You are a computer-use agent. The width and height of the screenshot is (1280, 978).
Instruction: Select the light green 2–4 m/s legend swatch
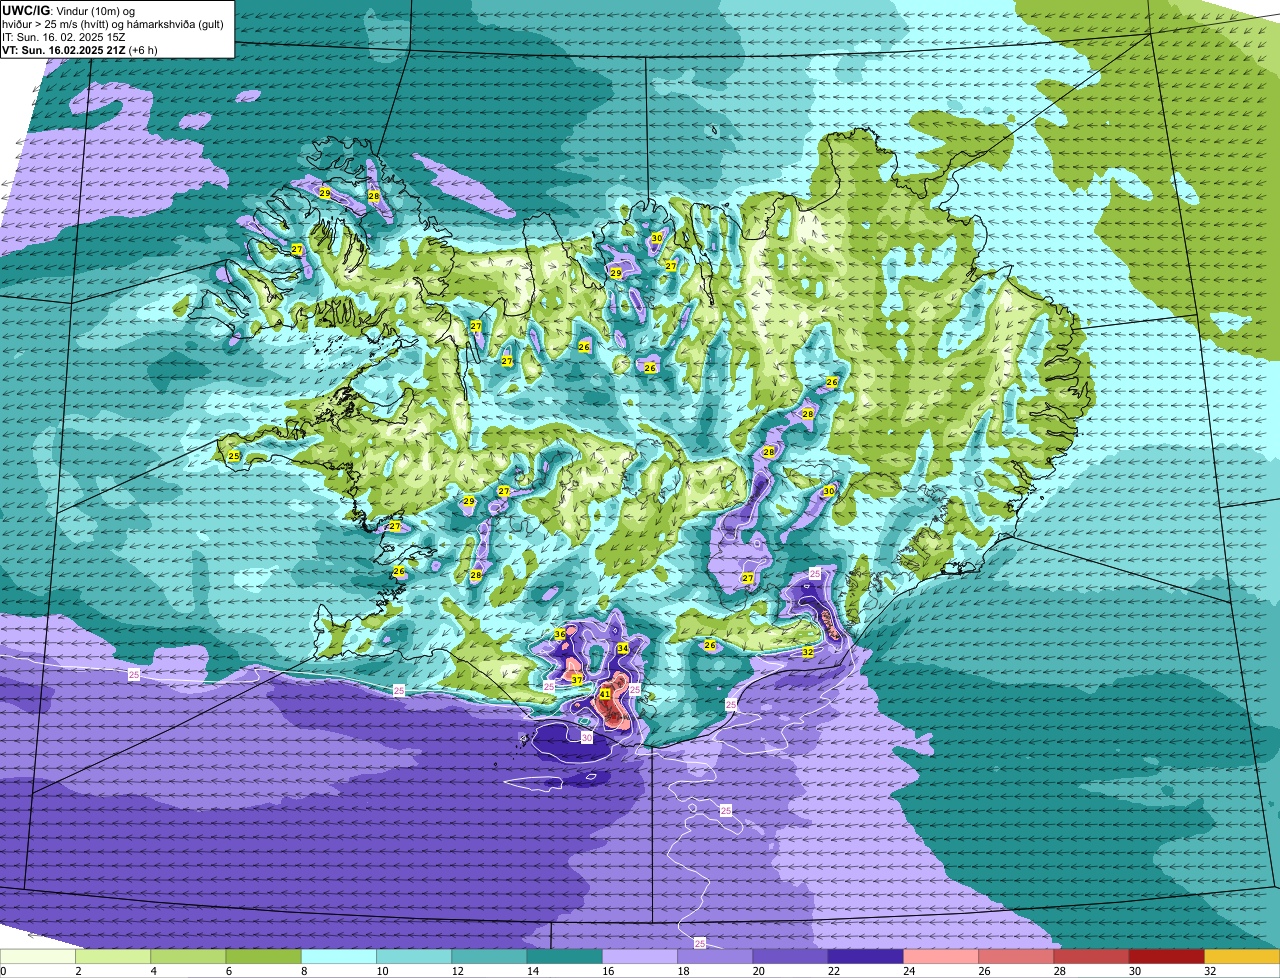[113, 956]
